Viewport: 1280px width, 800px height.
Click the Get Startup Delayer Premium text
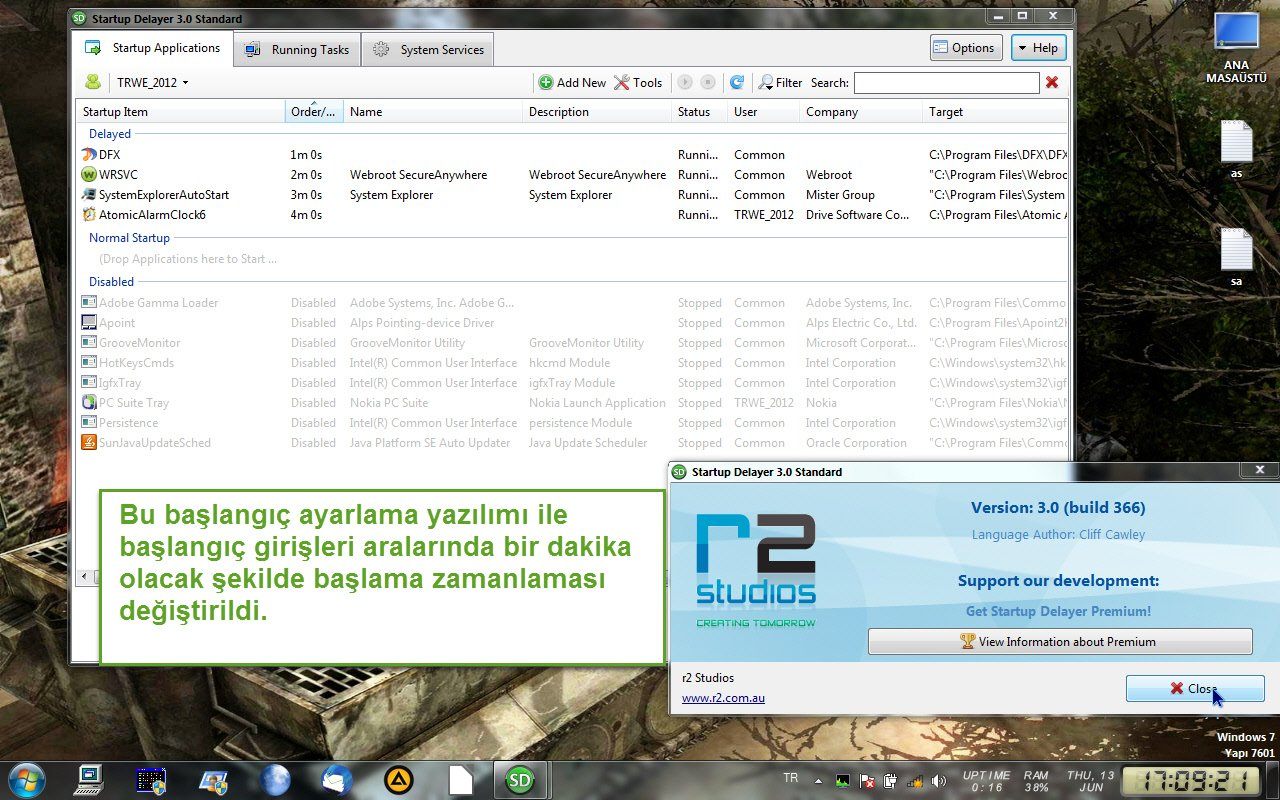click(x=1058, y=611)
